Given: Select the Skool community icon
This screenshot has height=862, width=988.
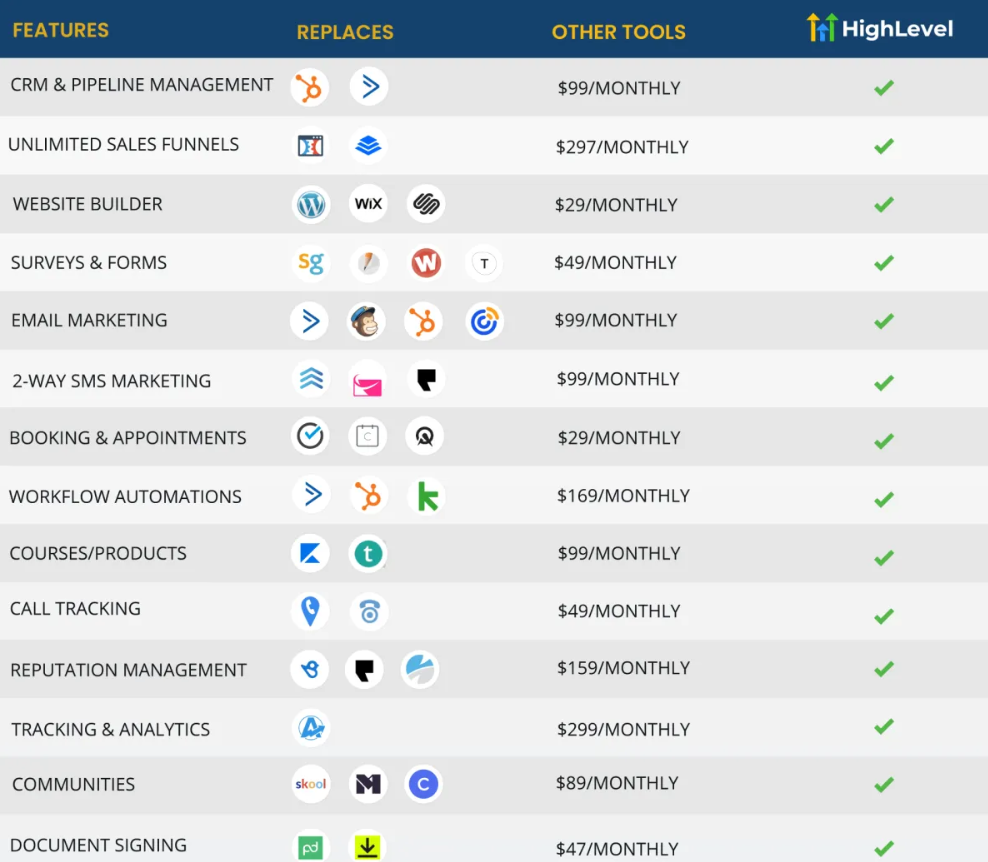Looking at the screenshot, I should 310,784.
